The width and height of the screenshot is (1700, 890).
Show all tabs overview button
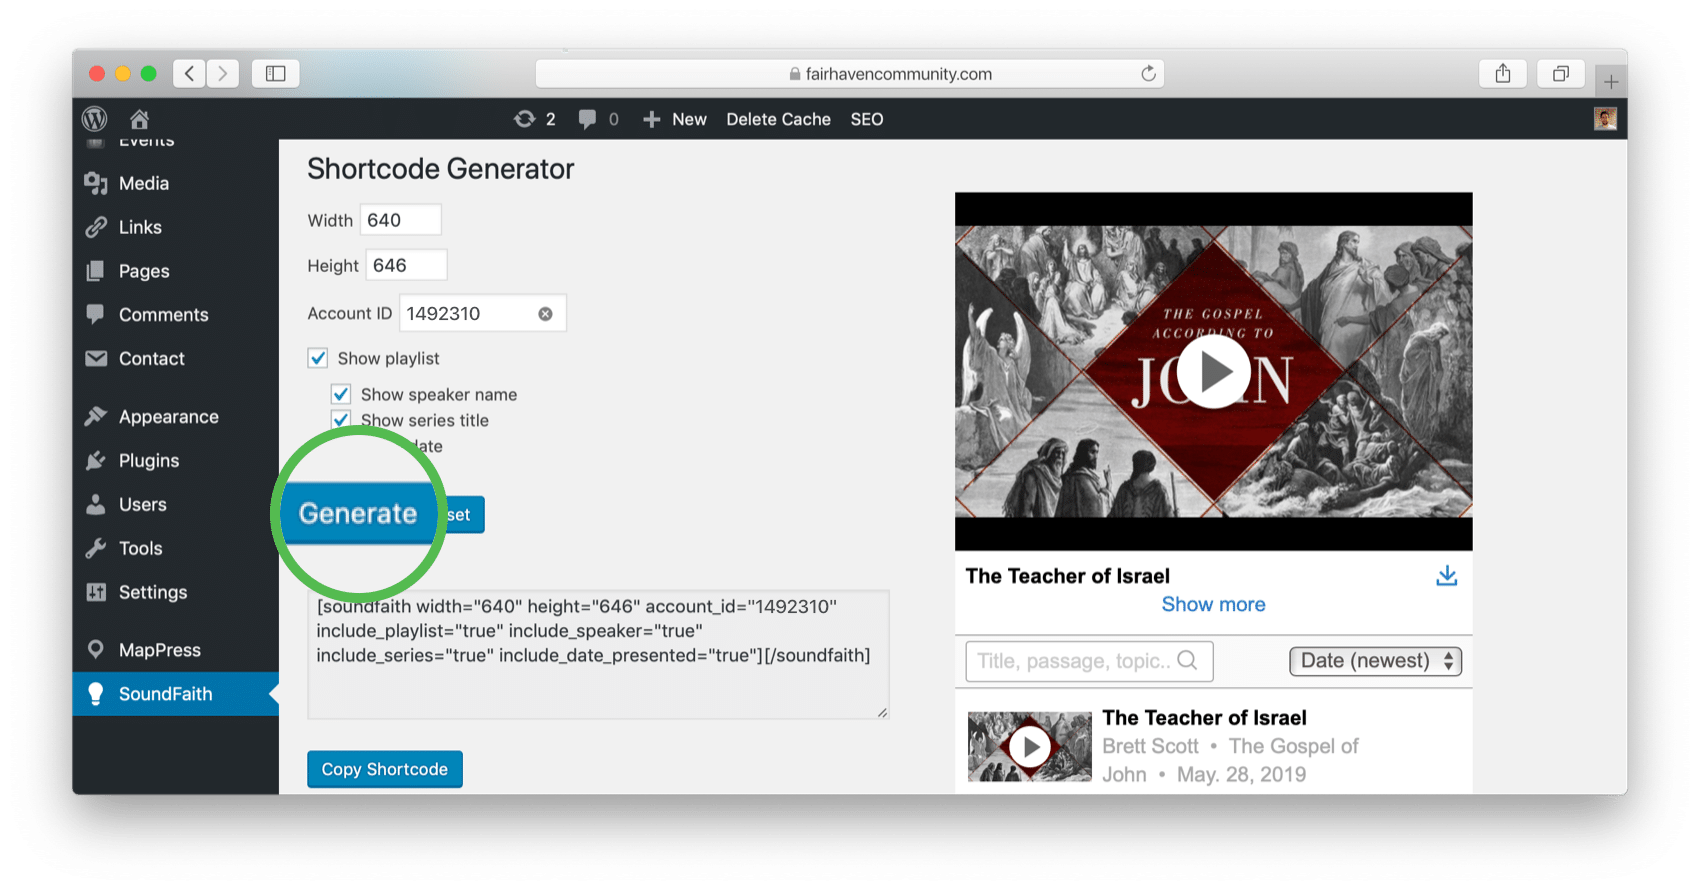1560,73
